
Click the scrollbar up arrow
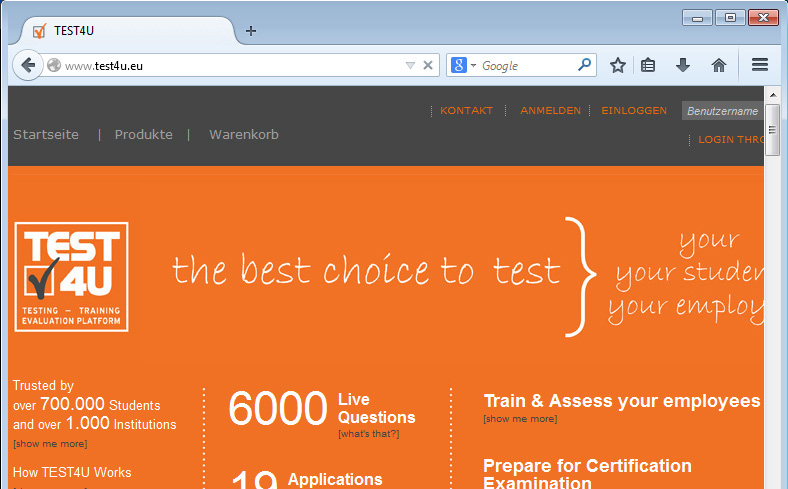point(772,94)
